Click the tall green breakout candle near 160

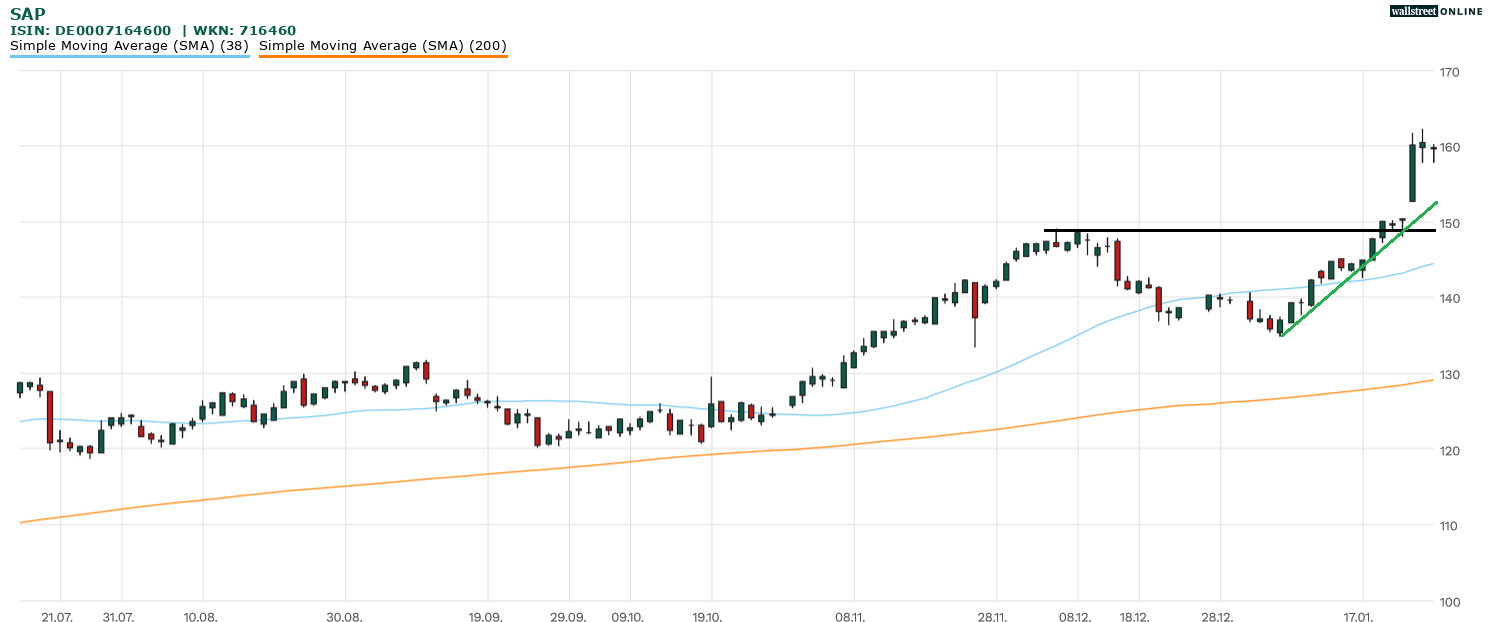coord(1412,173)
